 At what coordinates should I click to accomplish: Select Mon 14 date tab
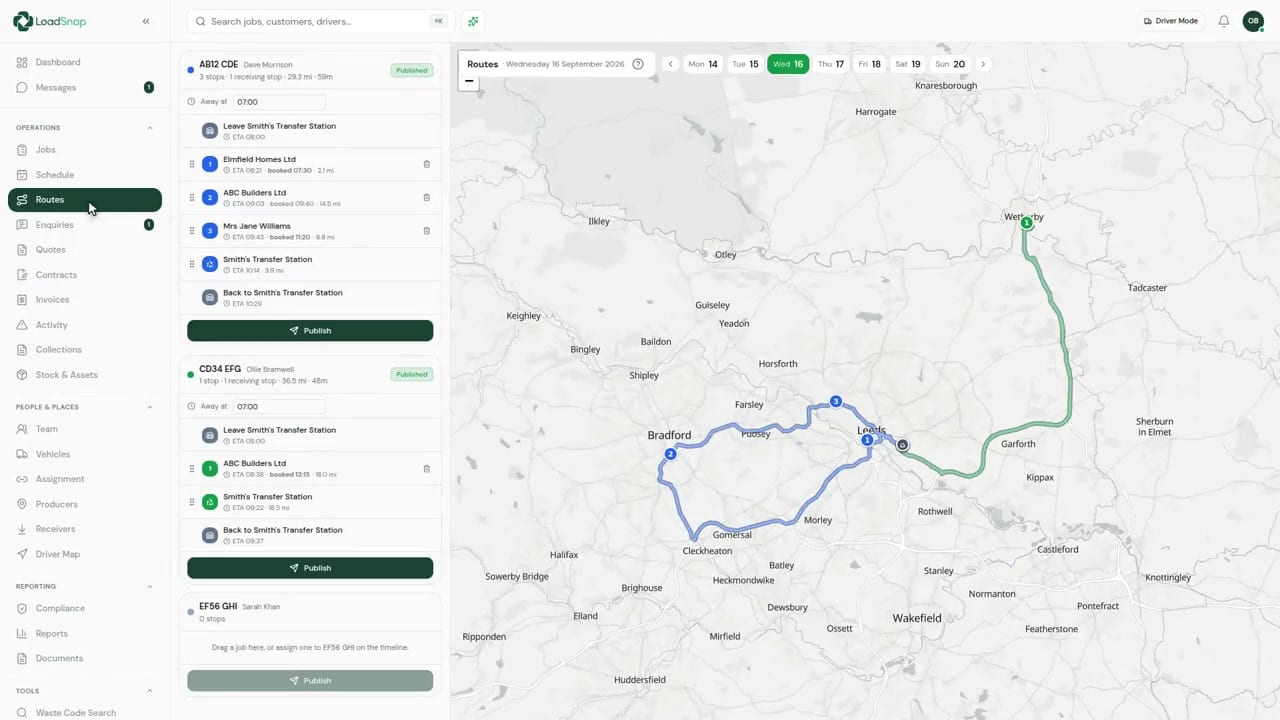[x=703, y=64]
